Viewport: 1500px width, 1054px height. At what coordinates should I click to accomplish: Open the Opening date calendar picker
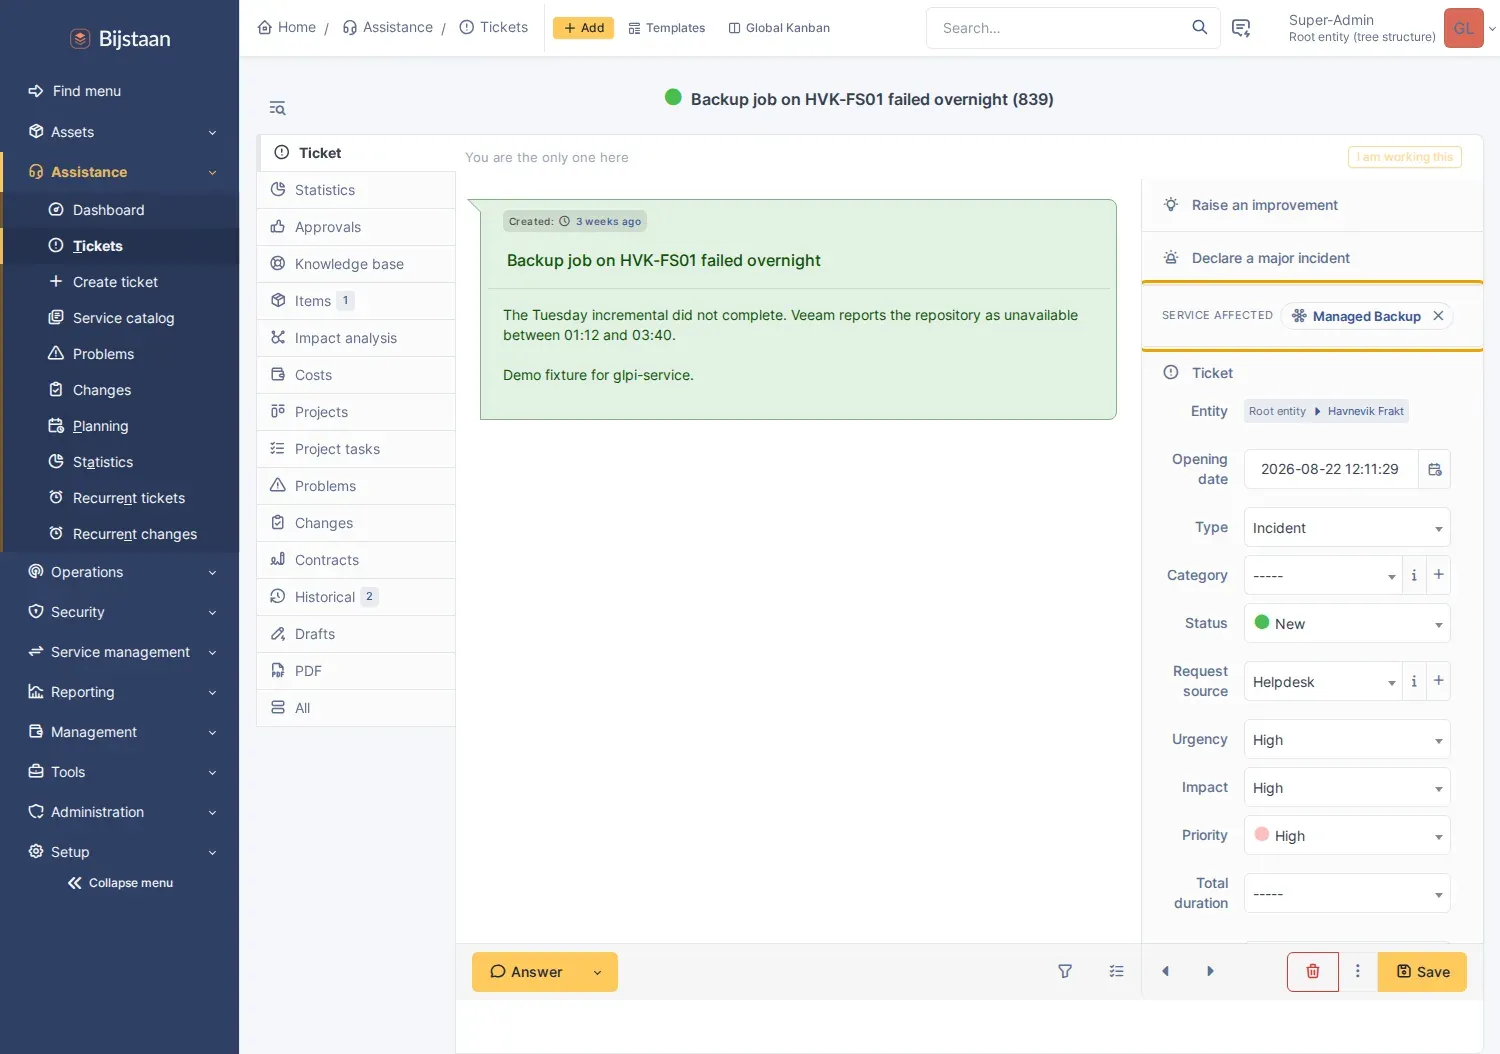click(1435, 469)
